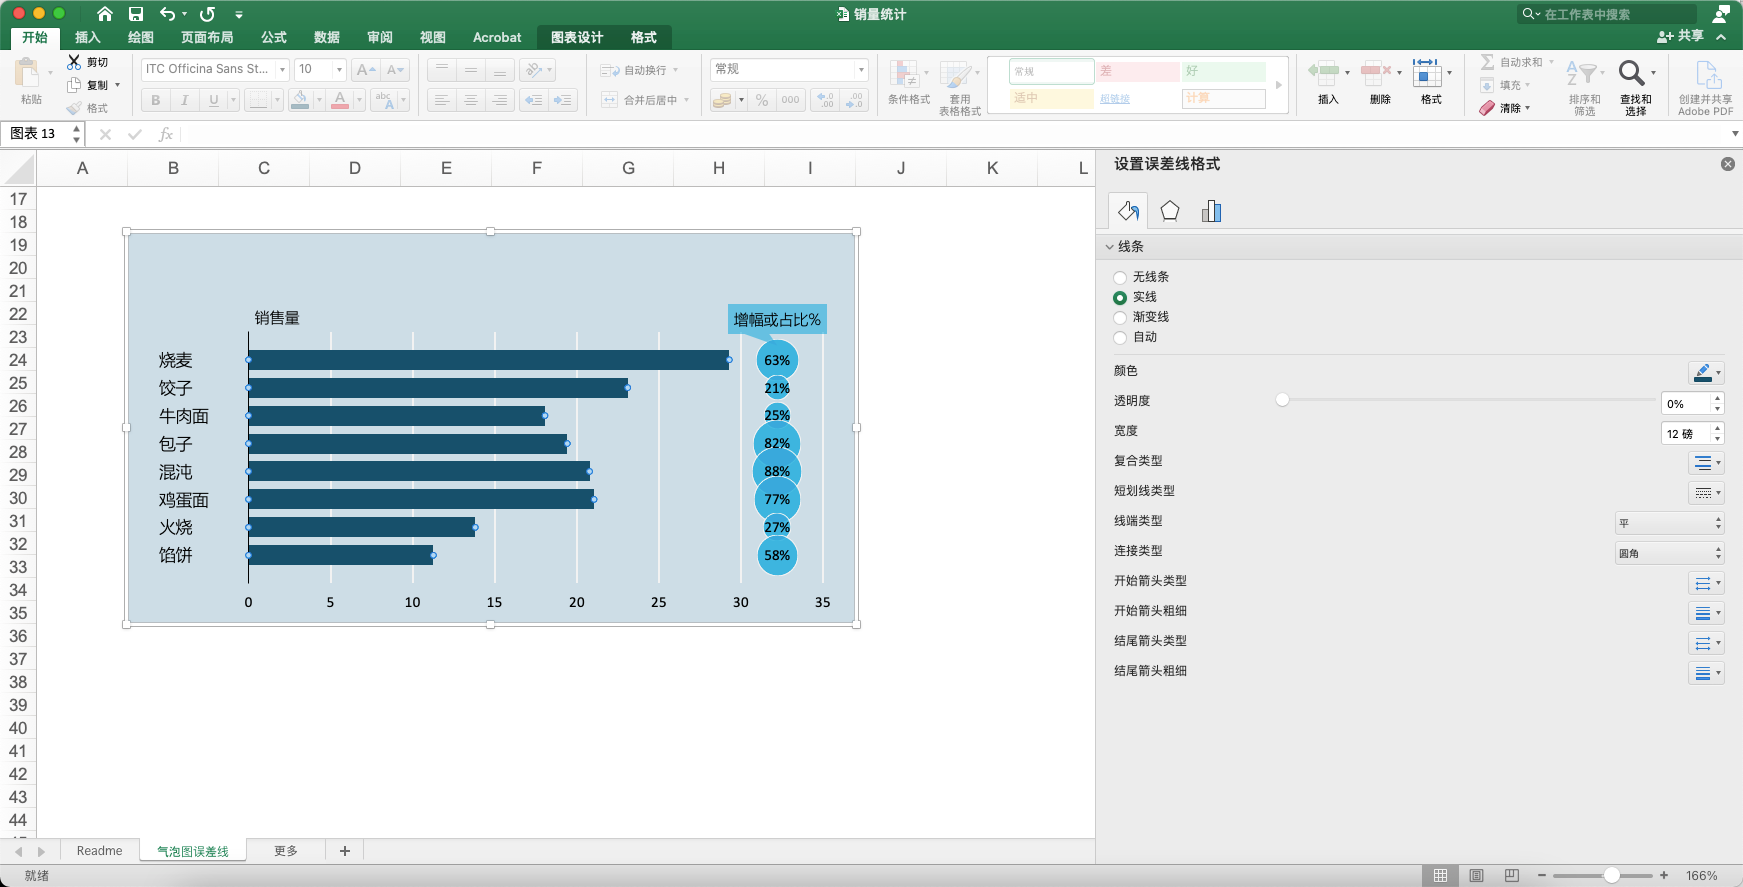The width and height of the screenshot is (1743, 887).
Task: Open the 插入 ribbon tab
Action: coord(88,37)
